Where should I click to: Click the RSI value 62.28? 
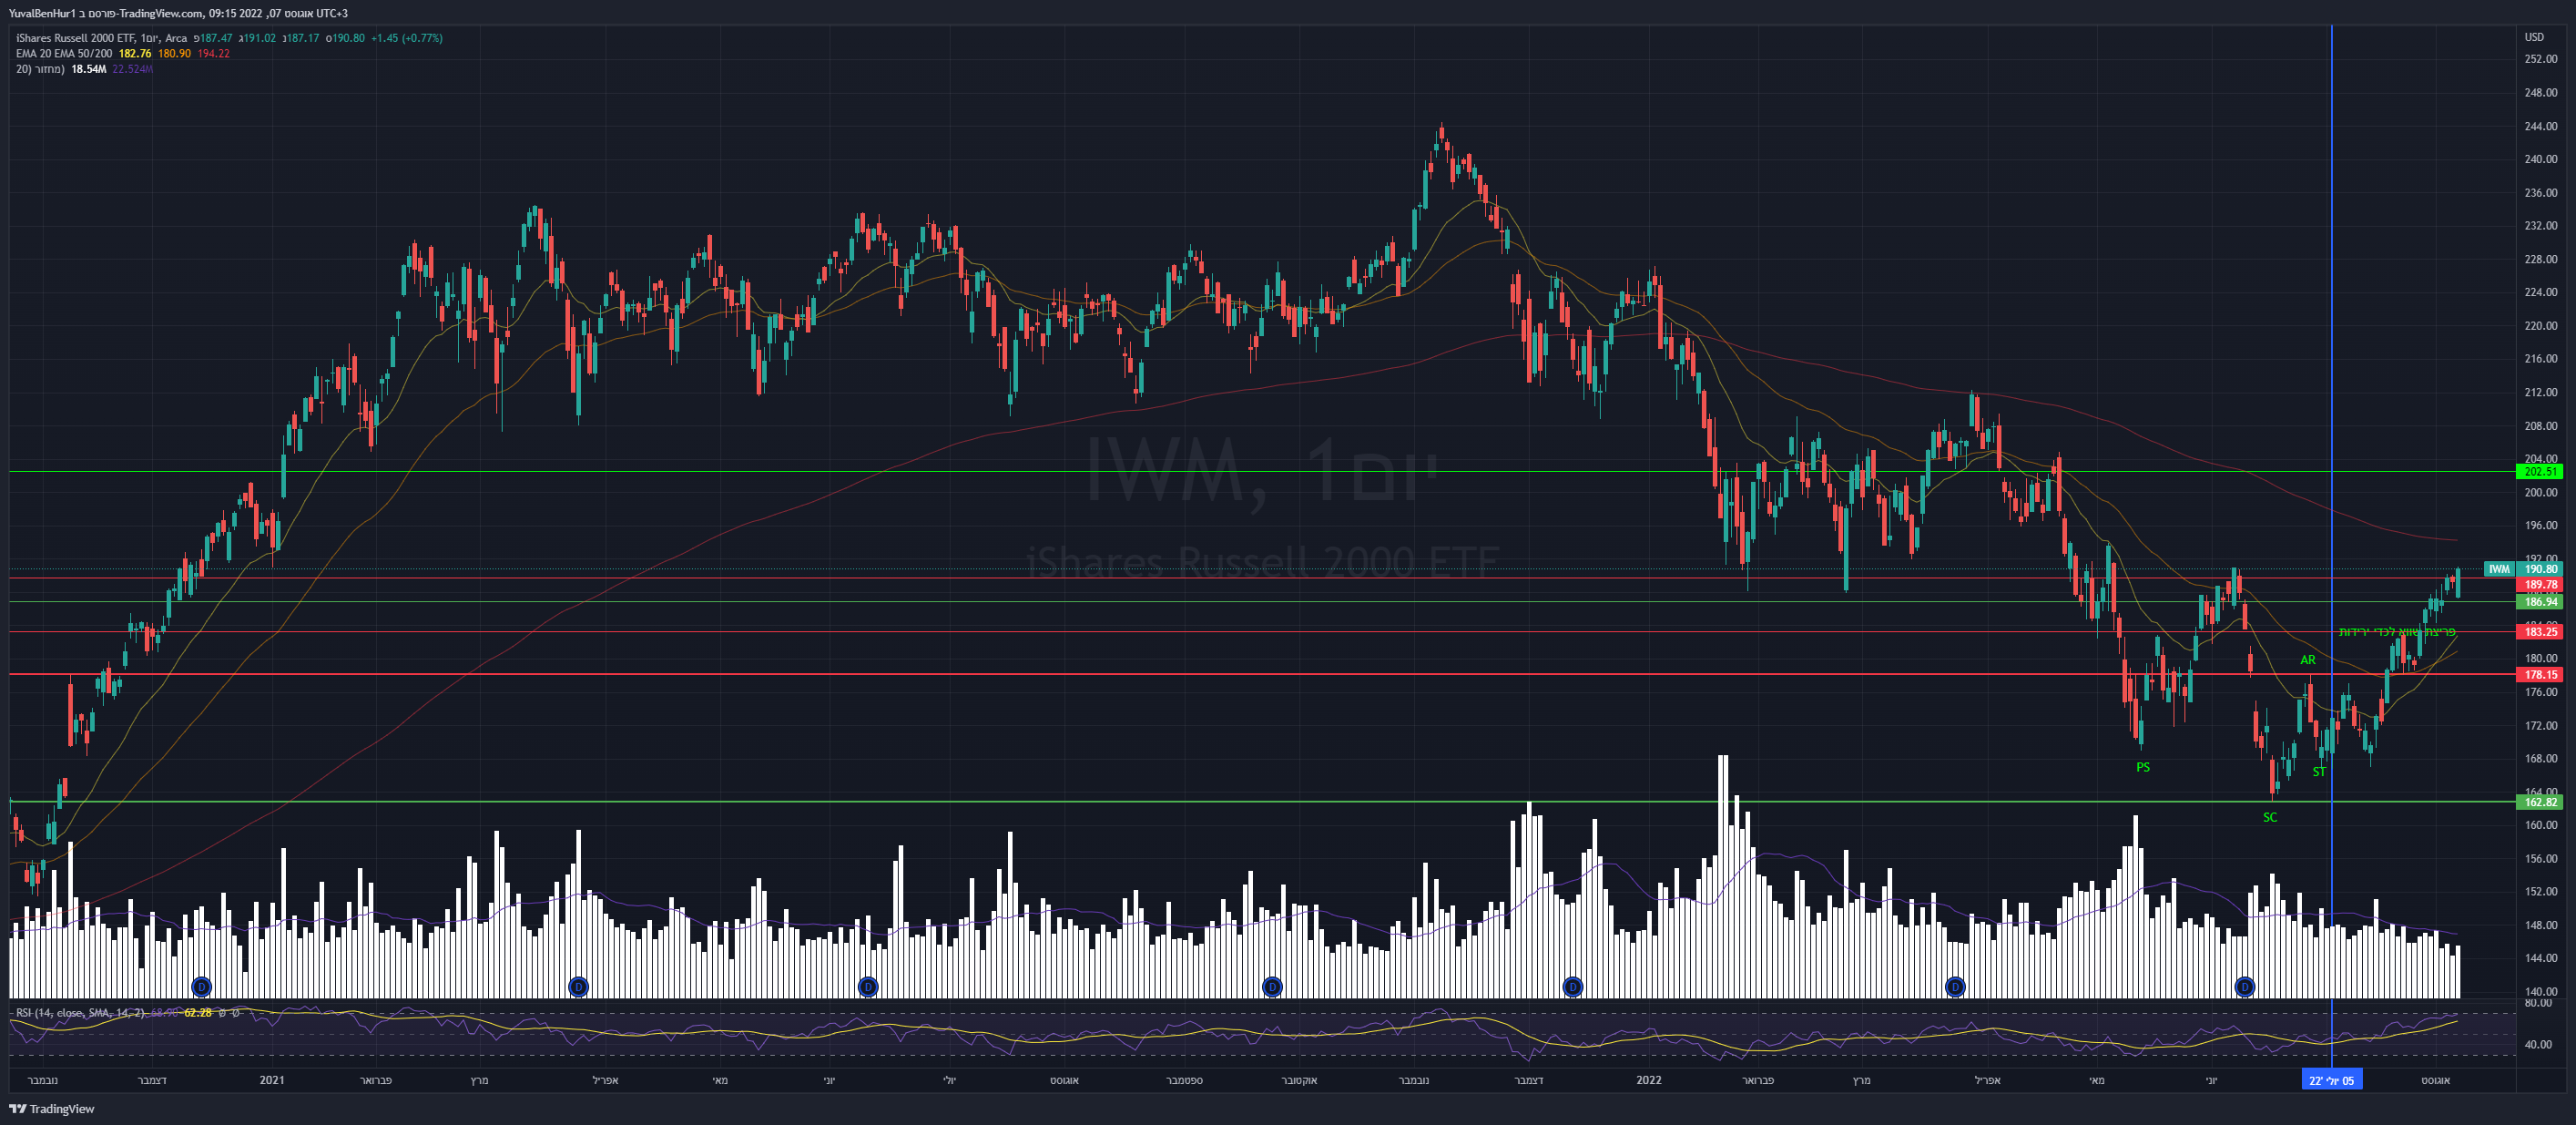click(198, 1013)
